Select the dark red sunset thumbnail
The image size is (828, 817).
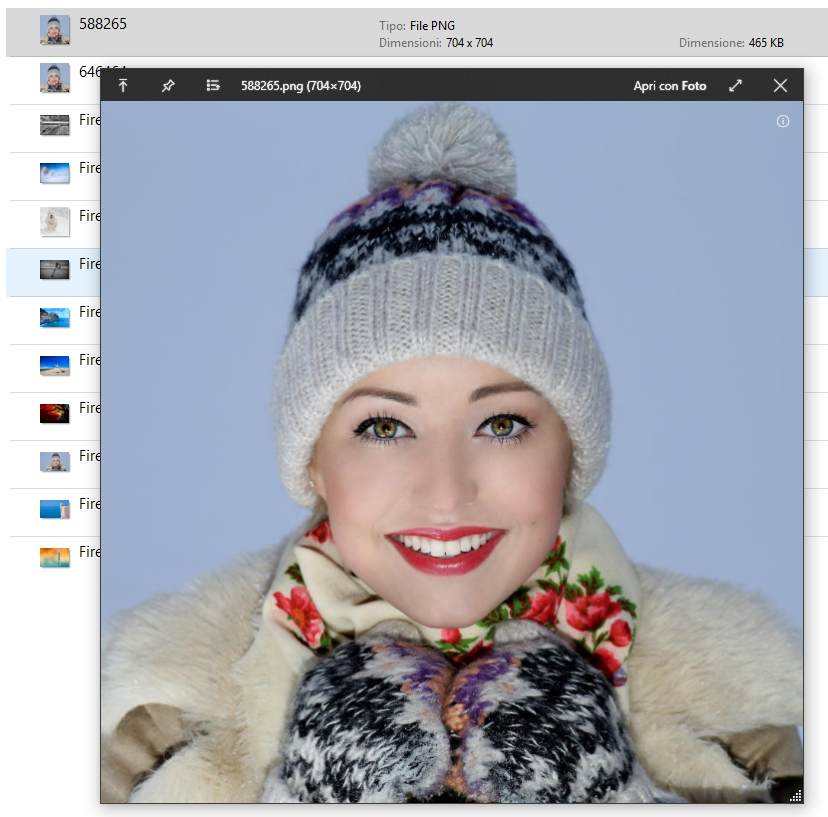(x=54, y=413)
